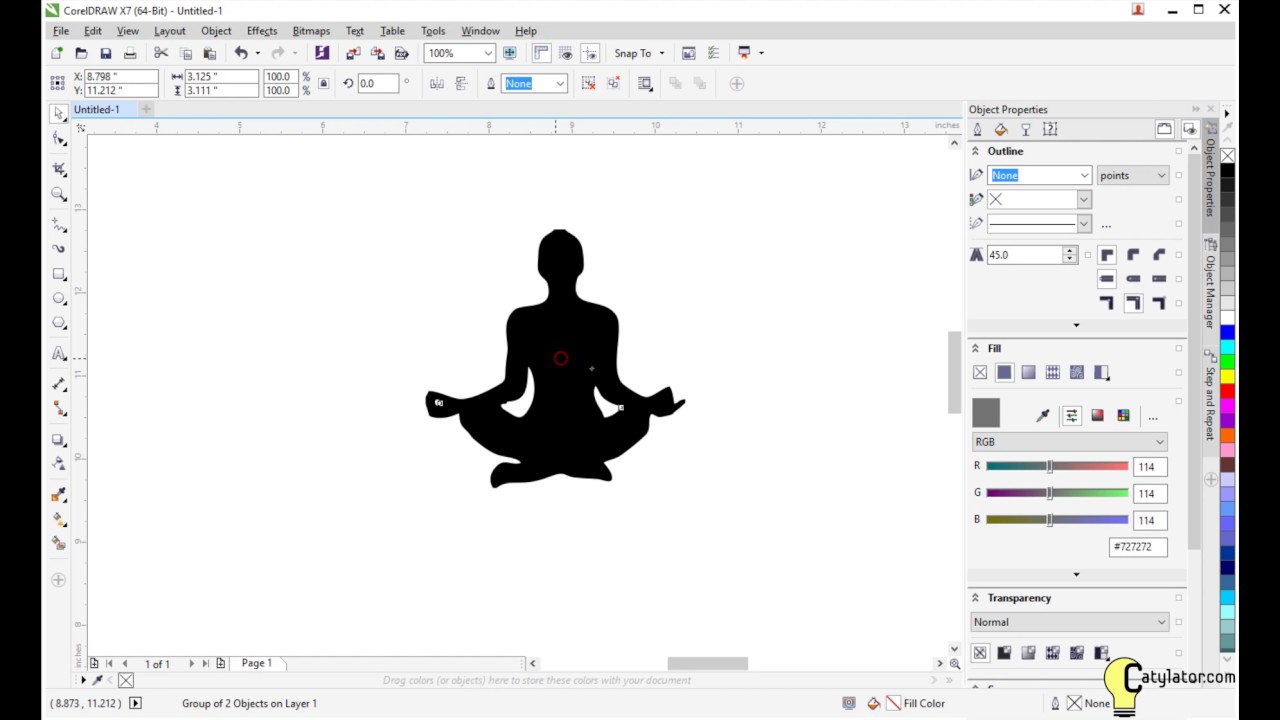Select the Color Eyedropper tool in toolbox
The image size is (1280, 720).
coord(59,495)
